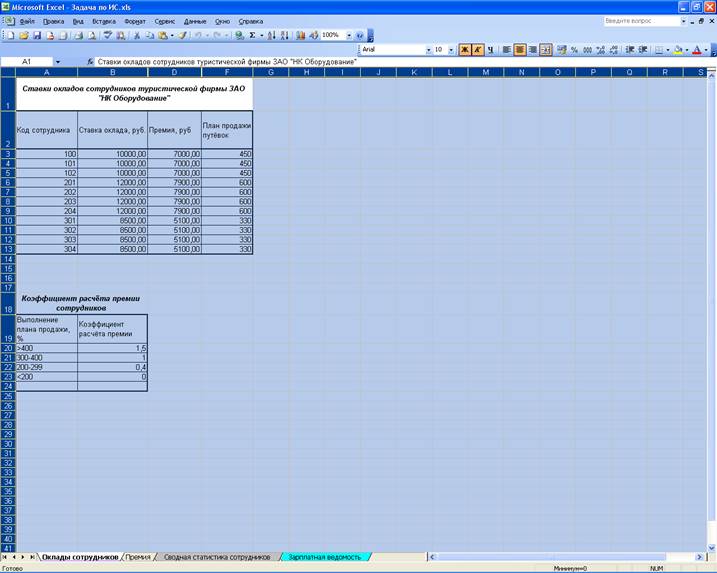Launch the Chart Wizard icon
This screenshot has height=573, width=717.
point(300,35)
